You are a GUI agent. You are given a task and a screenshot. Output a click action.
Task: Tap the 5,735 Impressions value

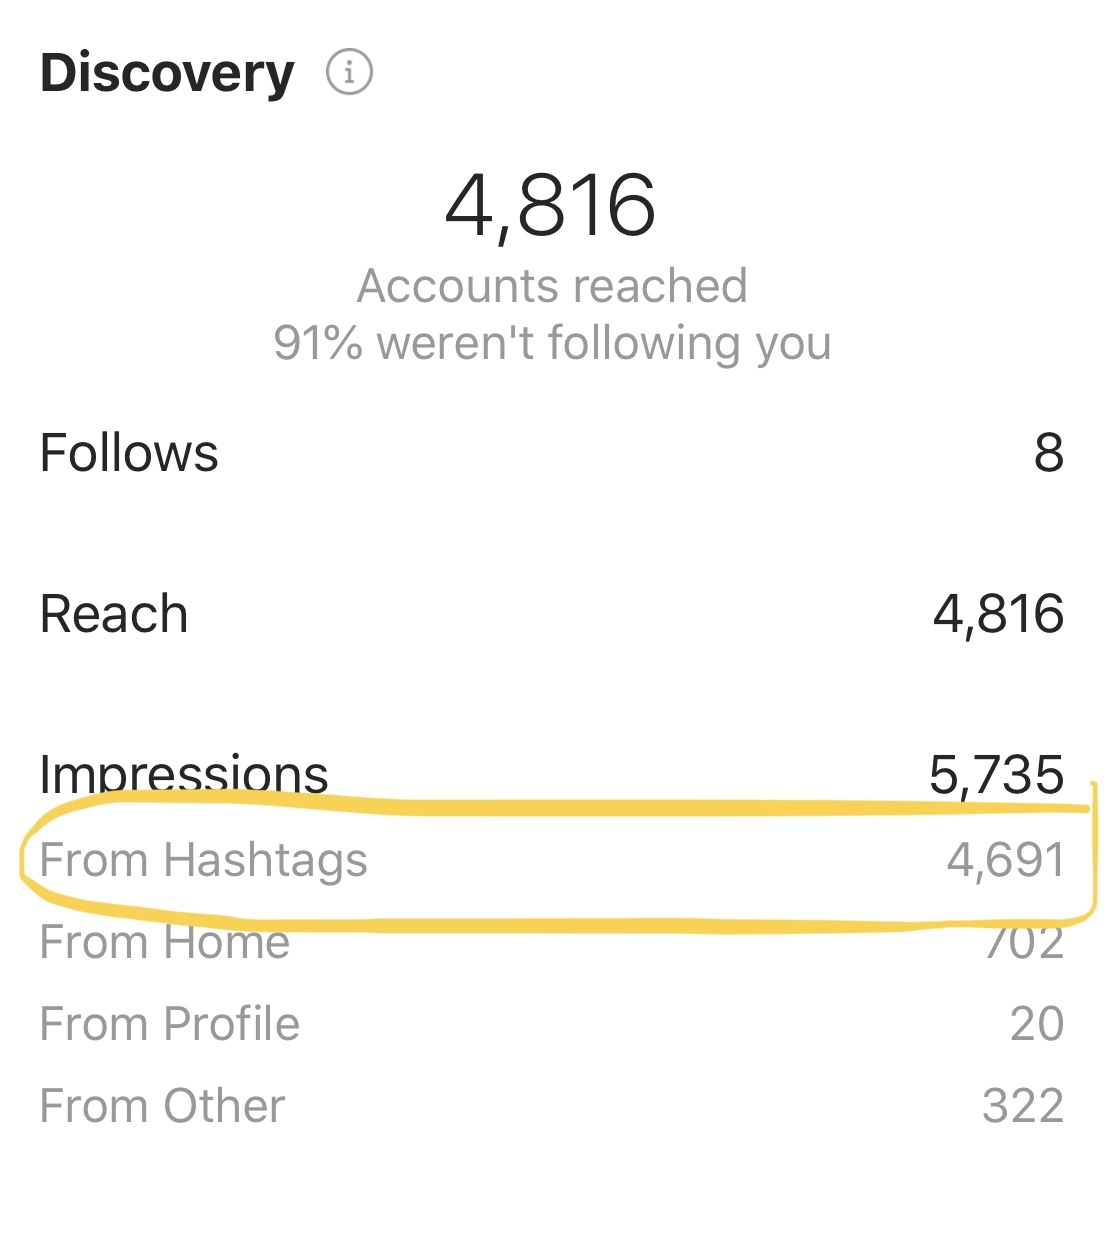pos(996,774)
